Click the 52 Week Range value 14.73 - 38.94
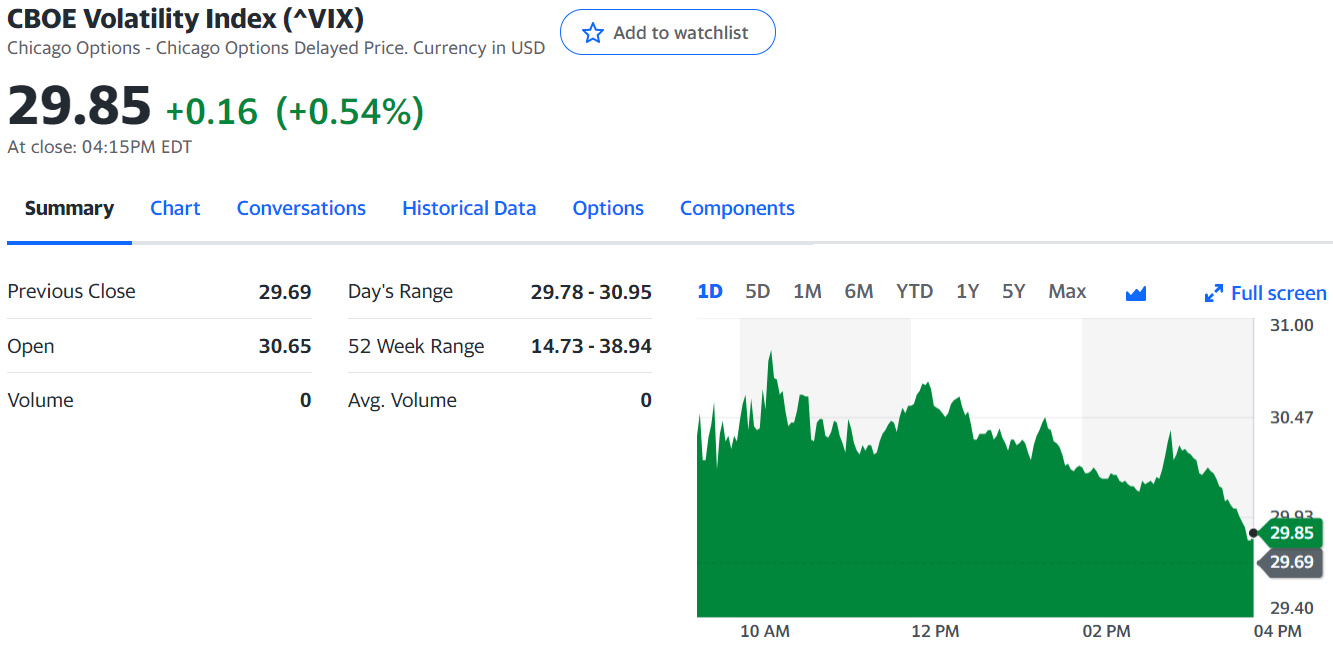Viewport: 1333px width, 645px height. (x=591, y=346)
